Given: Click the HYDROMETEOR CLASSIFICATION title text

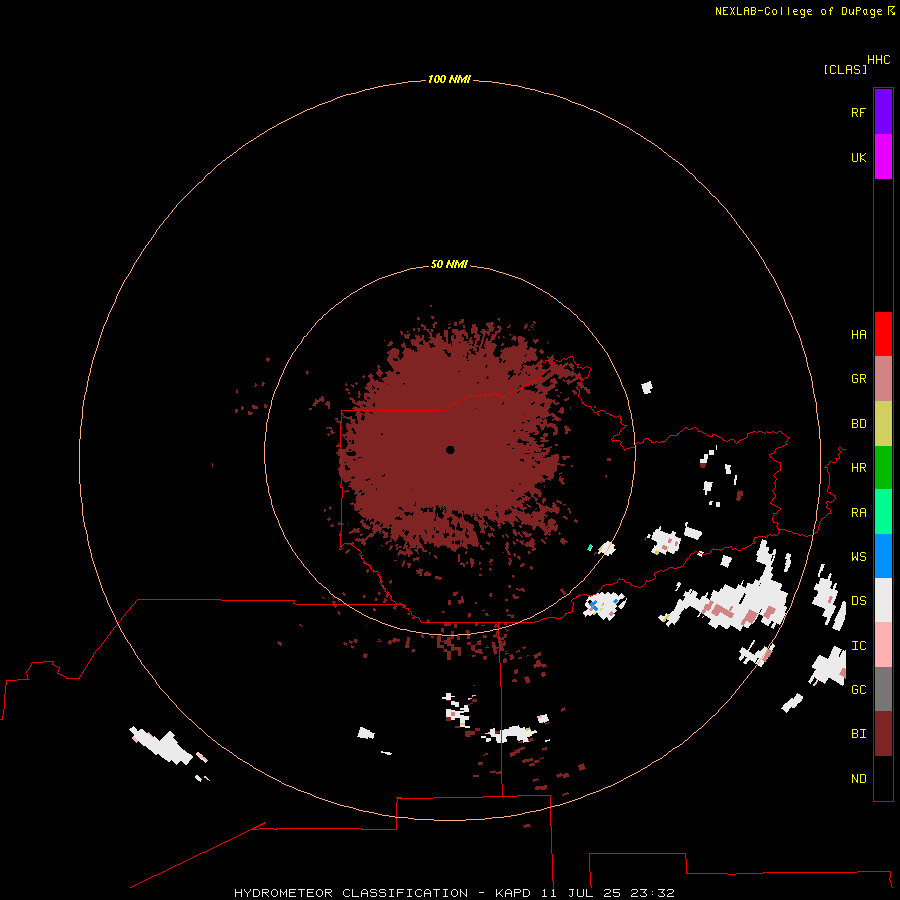Looking at the screenshot, I should [351, 893].
